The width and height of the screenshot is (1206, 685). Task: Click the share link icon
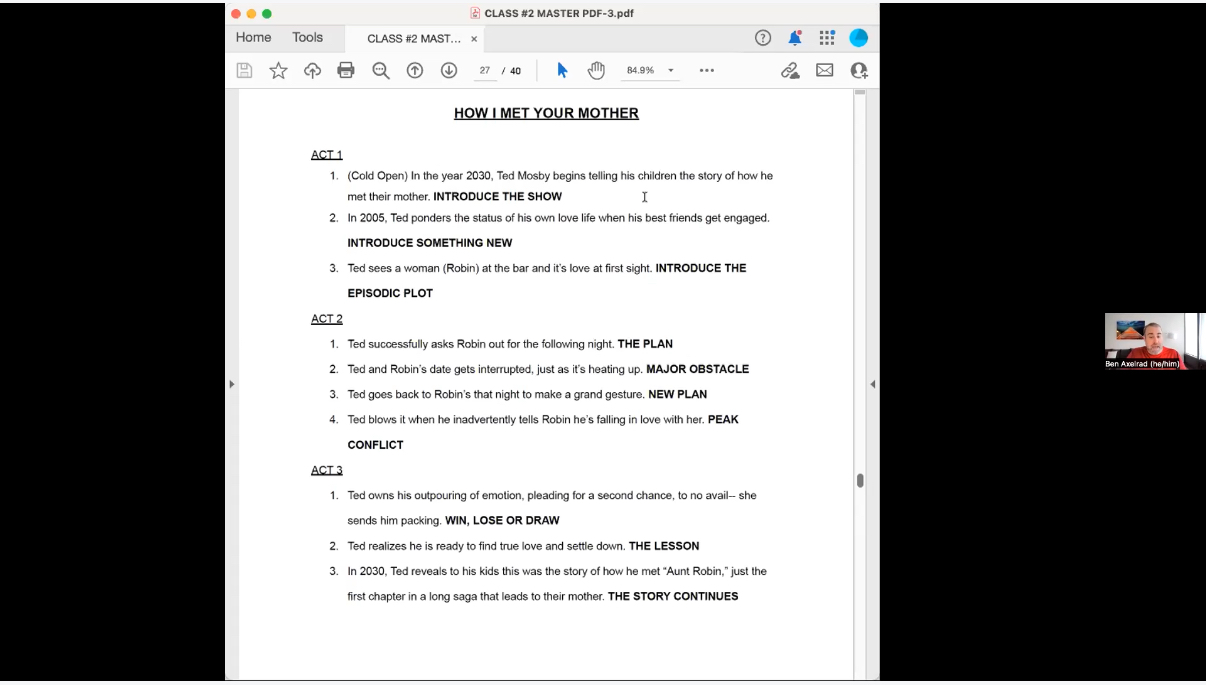[790, 70]
